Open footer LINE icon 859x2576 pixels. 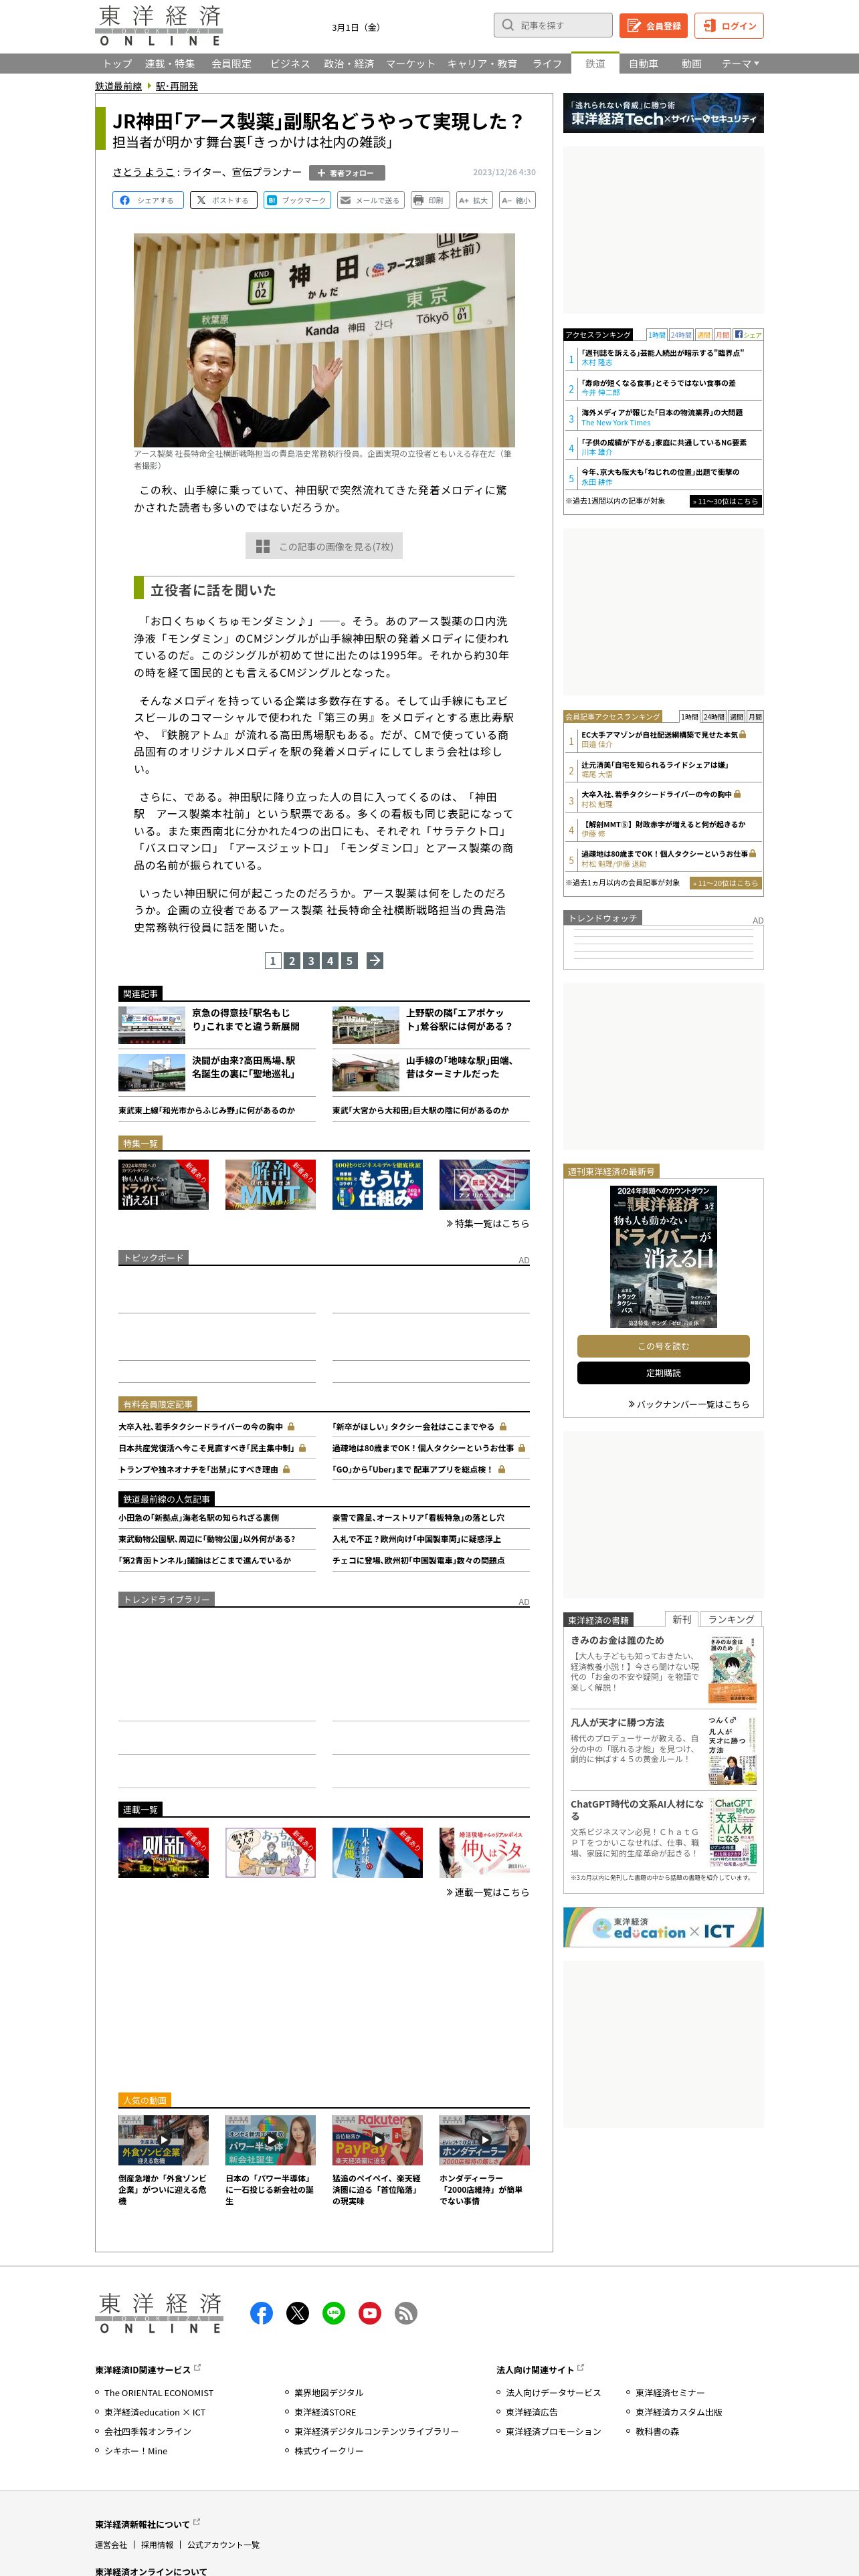[x=334, y=2313]
